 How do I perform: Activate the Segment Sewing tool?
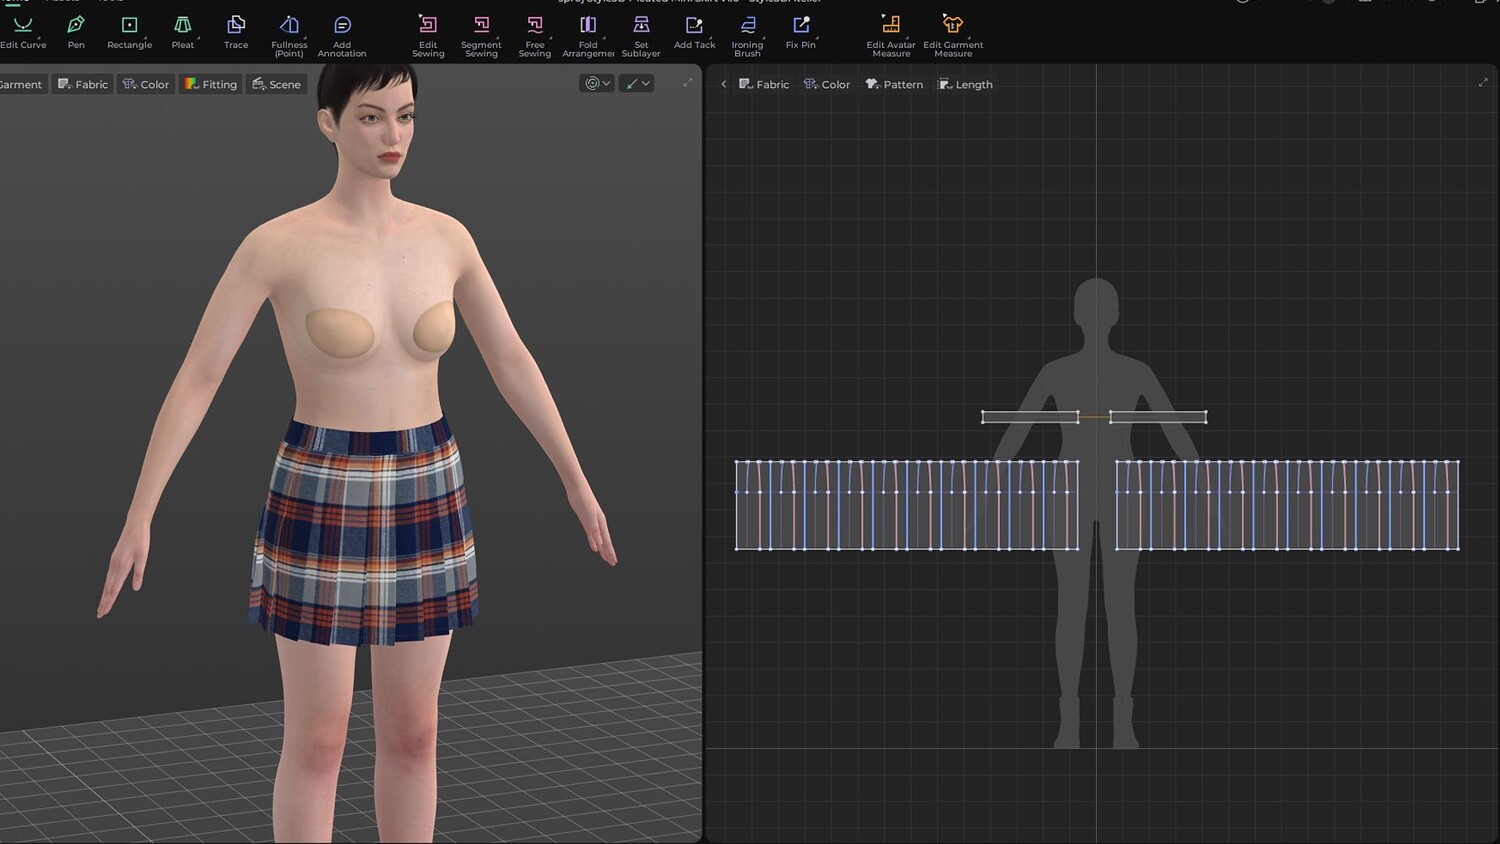tap(481, 36)
